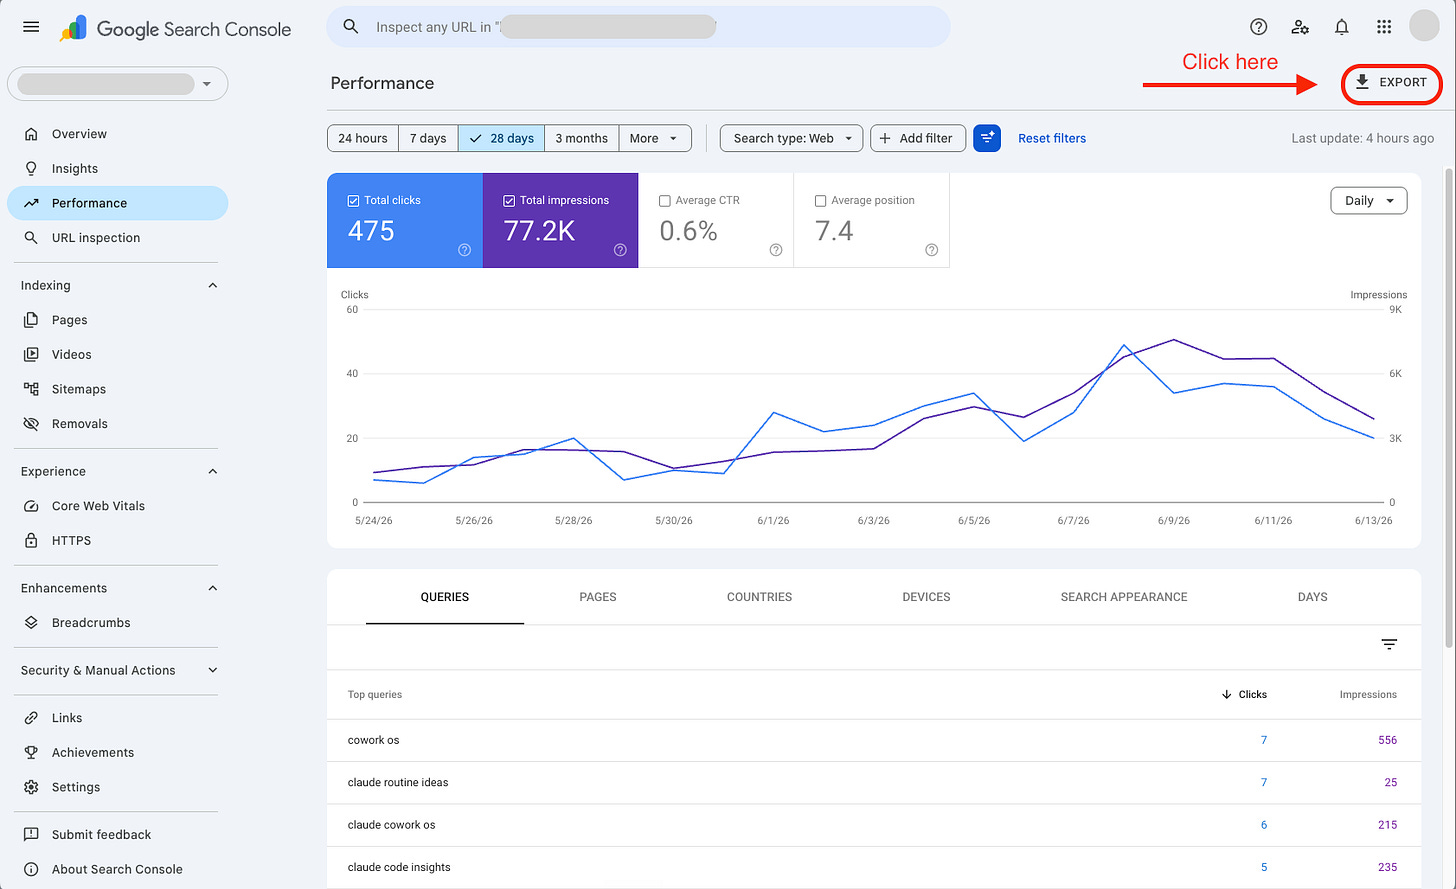1456x889 pixels.
Task: Open the account avatar
Action: point(1424,27)
